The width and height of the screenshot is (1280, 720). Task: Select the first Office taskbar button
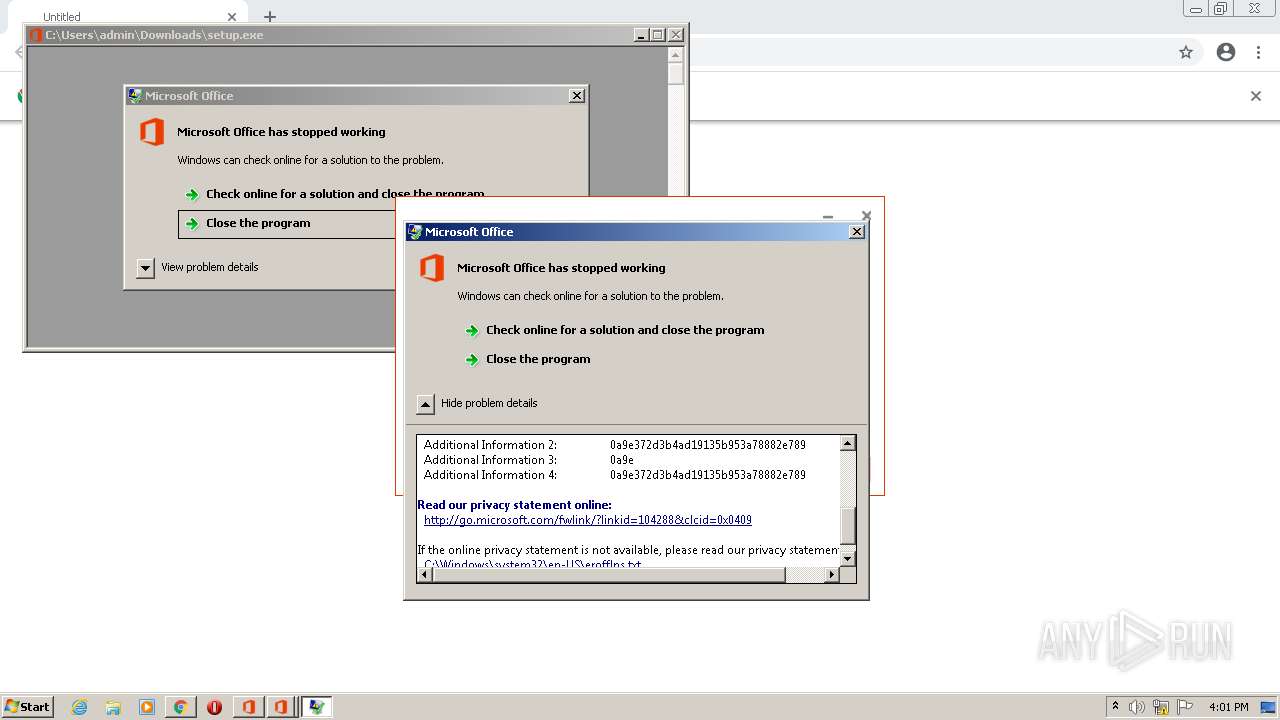[x=248, y=707]
